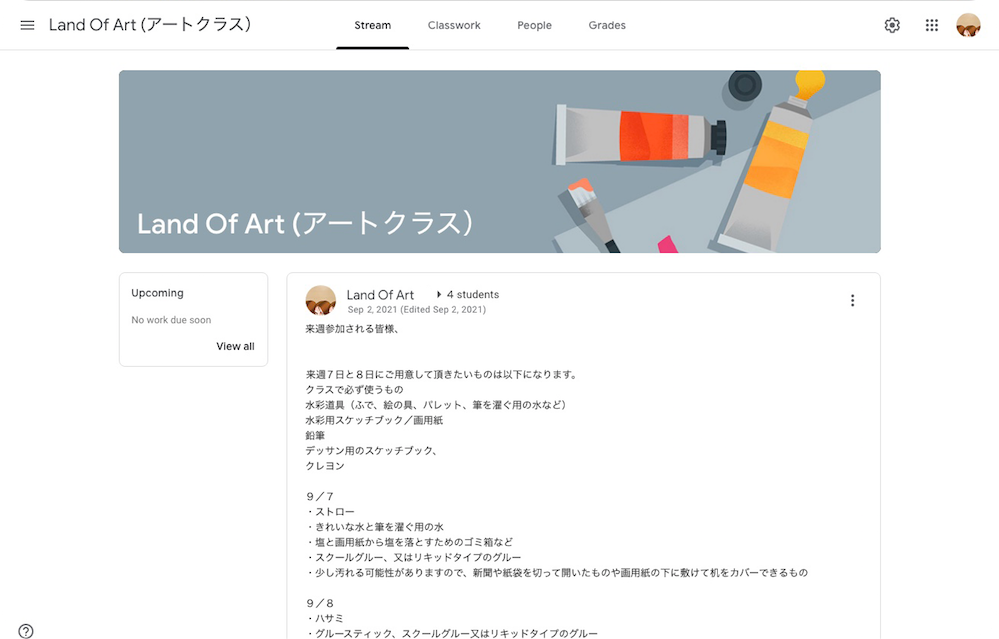Expand the 4 students recipient list
Screen dimensions: 999x639
tap(468, 294)
